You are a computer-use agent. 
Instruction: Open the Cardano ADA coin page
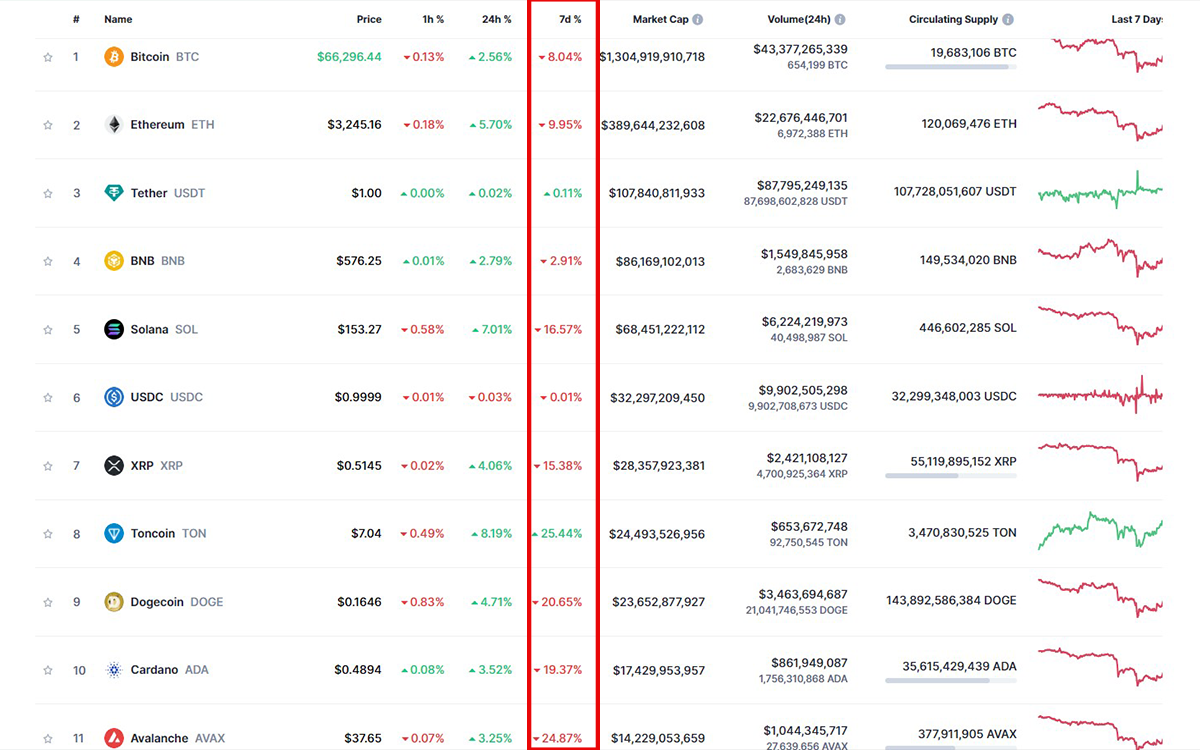click(x=169, y=670)
